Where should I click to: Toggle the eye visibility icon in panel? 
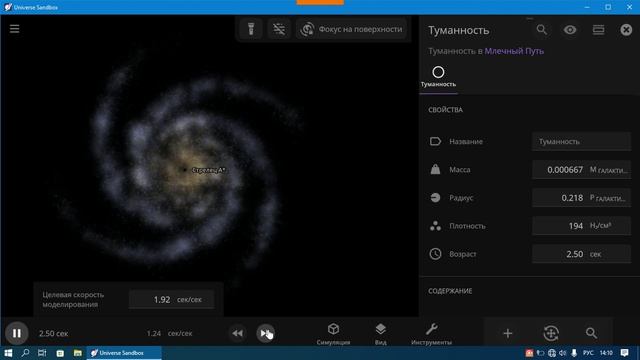click(x=570, y=29)
